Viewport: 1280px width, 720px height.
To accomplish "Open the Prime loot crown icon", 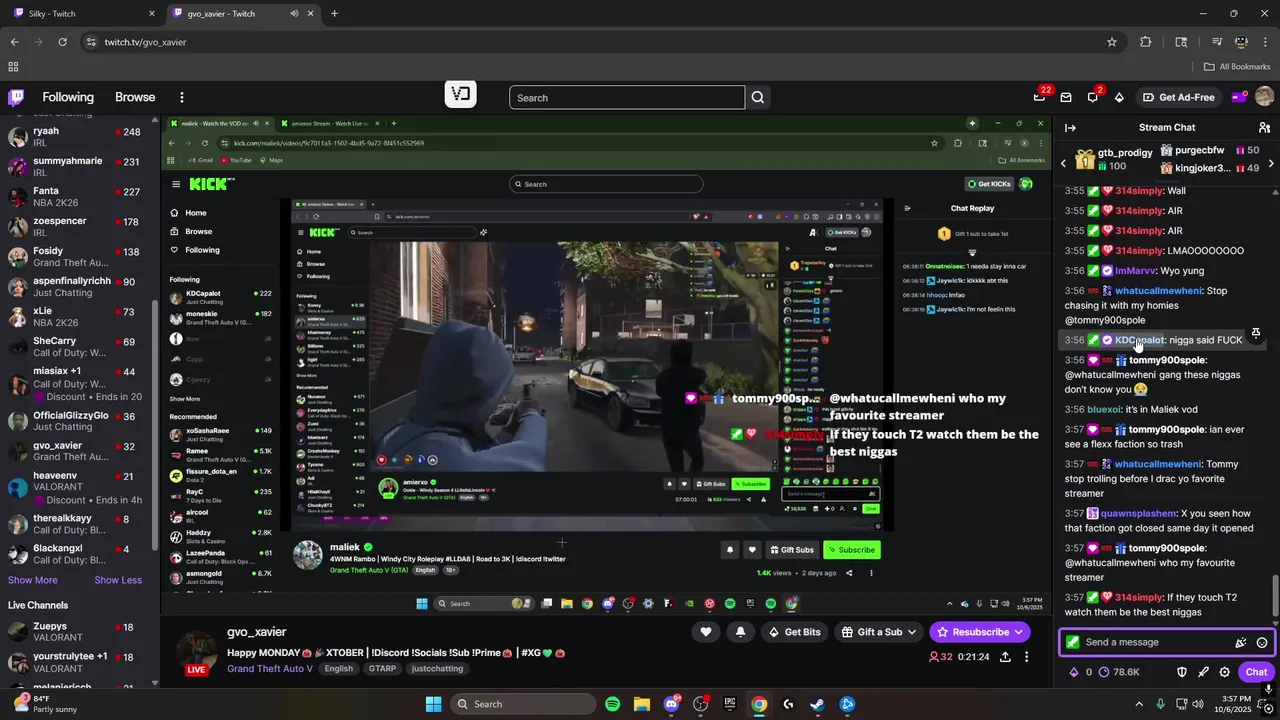I will [x=1039, y=97].
